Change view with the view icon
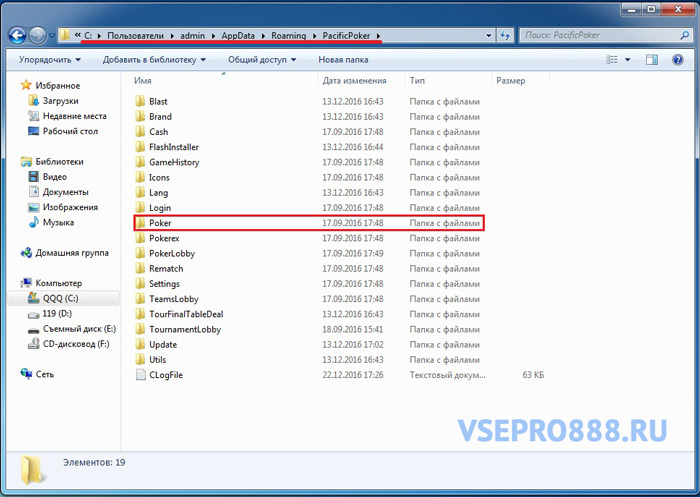The image size is (700, 497). point(612,59)
